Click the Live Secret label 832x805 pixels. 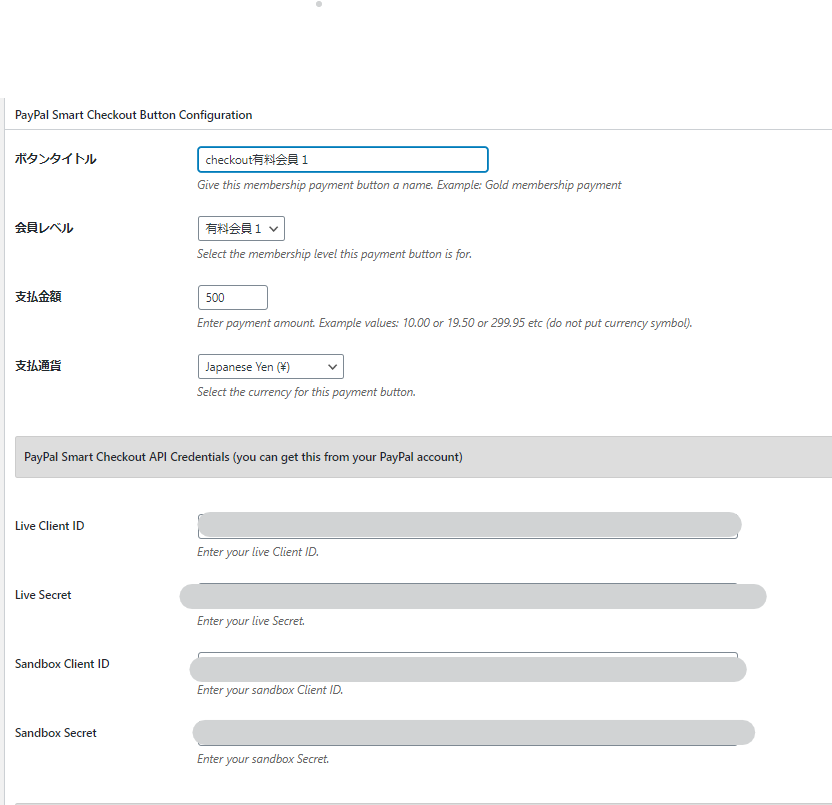coord(43,595)
